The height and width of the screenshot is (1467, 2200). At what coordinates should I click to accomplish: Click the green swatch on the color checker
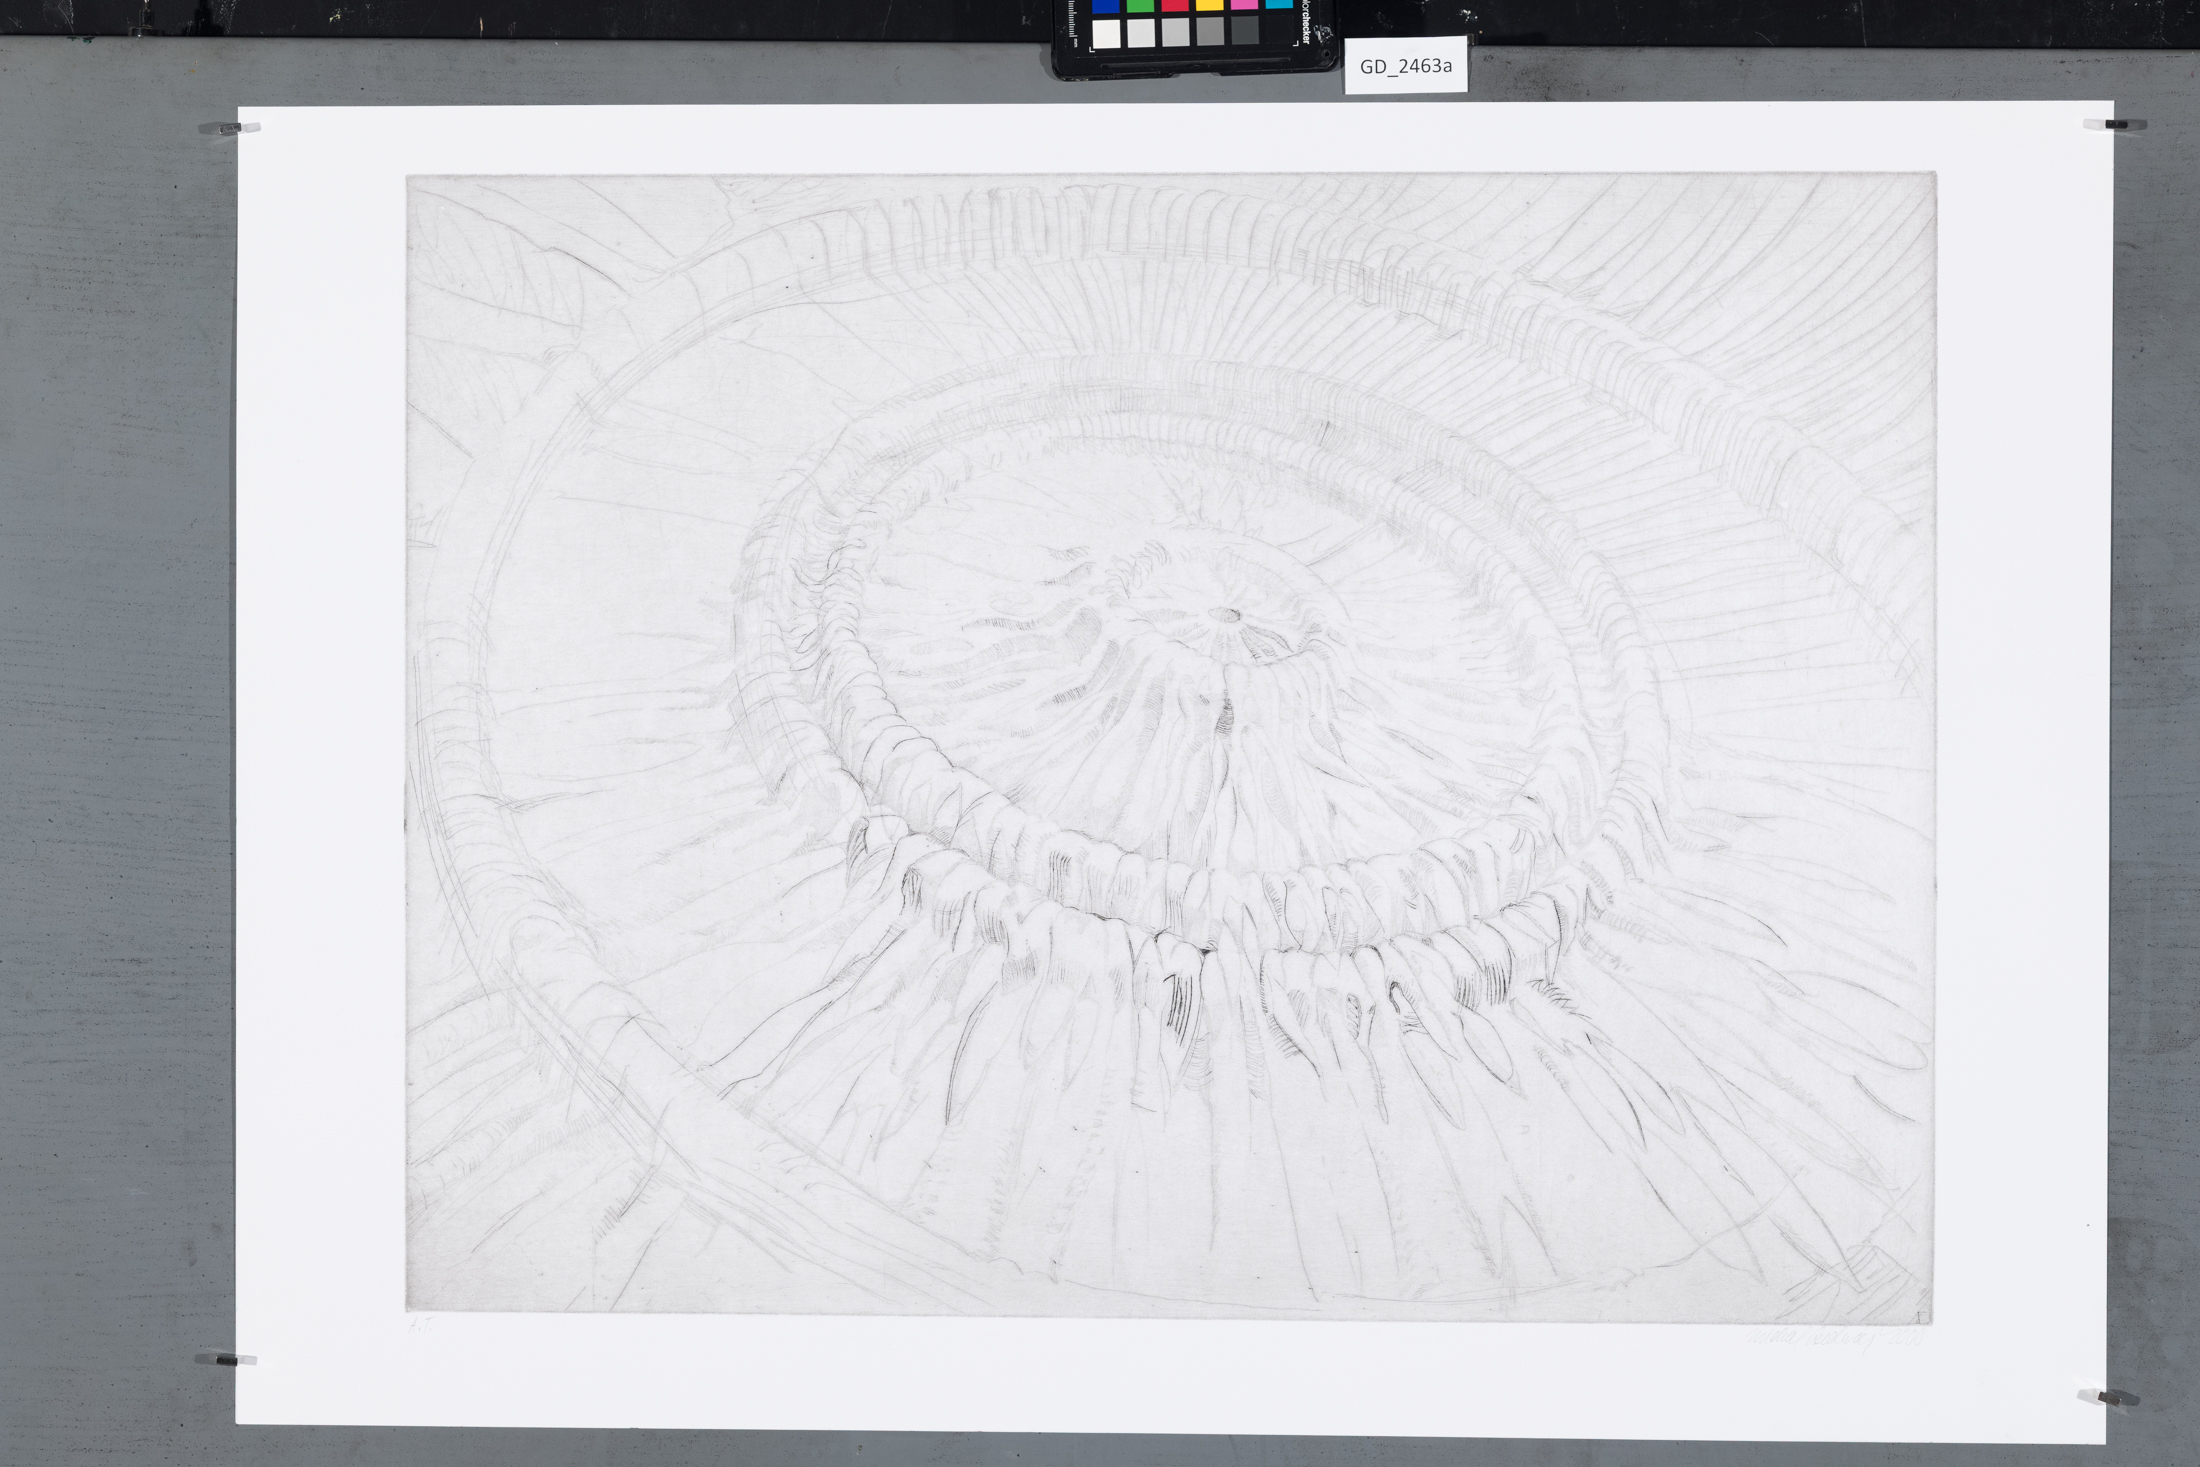[x=1140, y=6]
